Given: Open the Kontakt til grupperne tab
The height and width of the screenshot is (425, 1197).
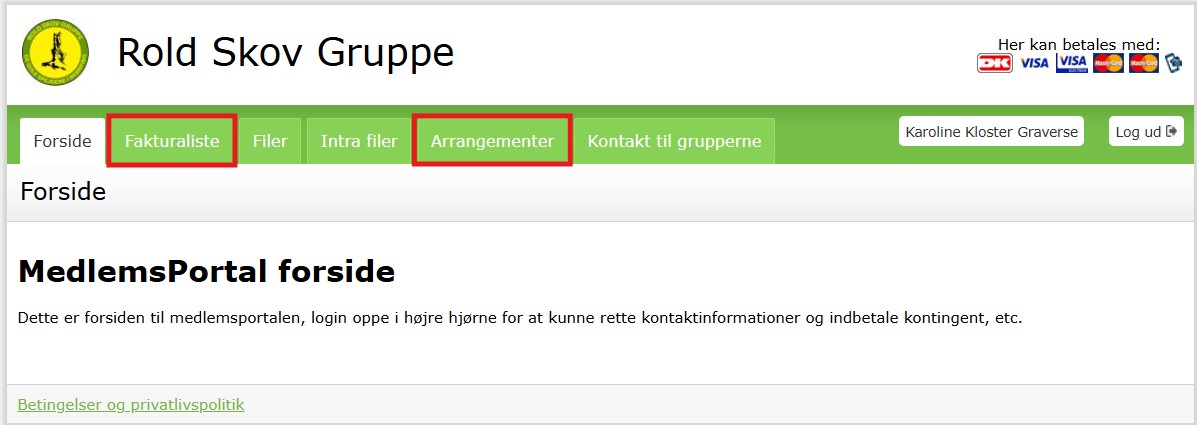Looking at the screenshot, I should click(674, 141).
